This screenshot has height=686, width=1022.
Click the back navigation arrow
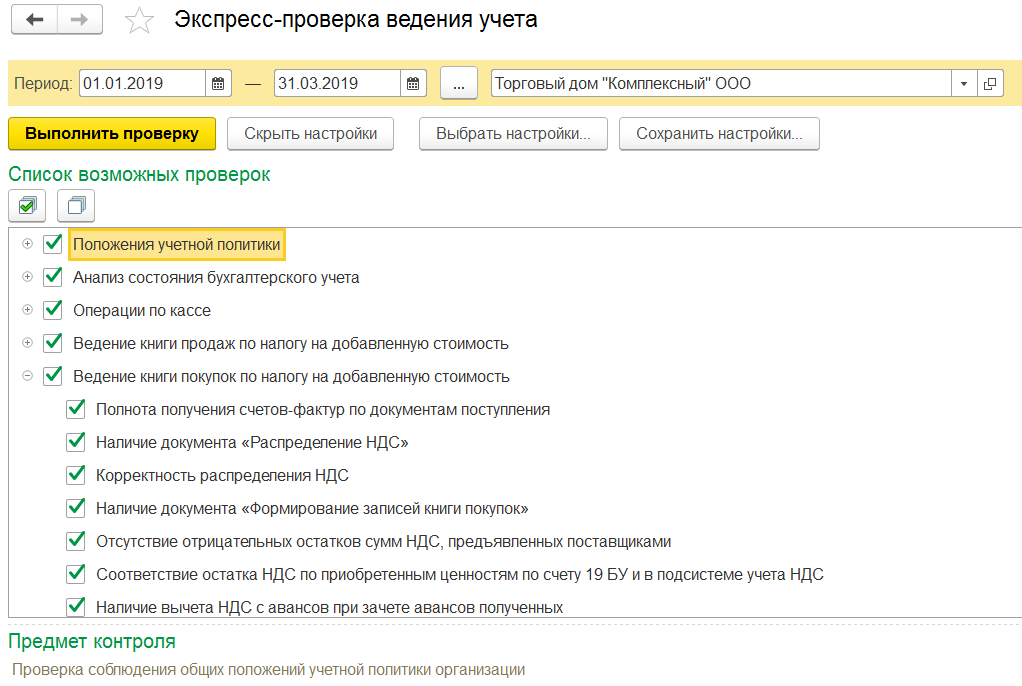coord(34,20)
